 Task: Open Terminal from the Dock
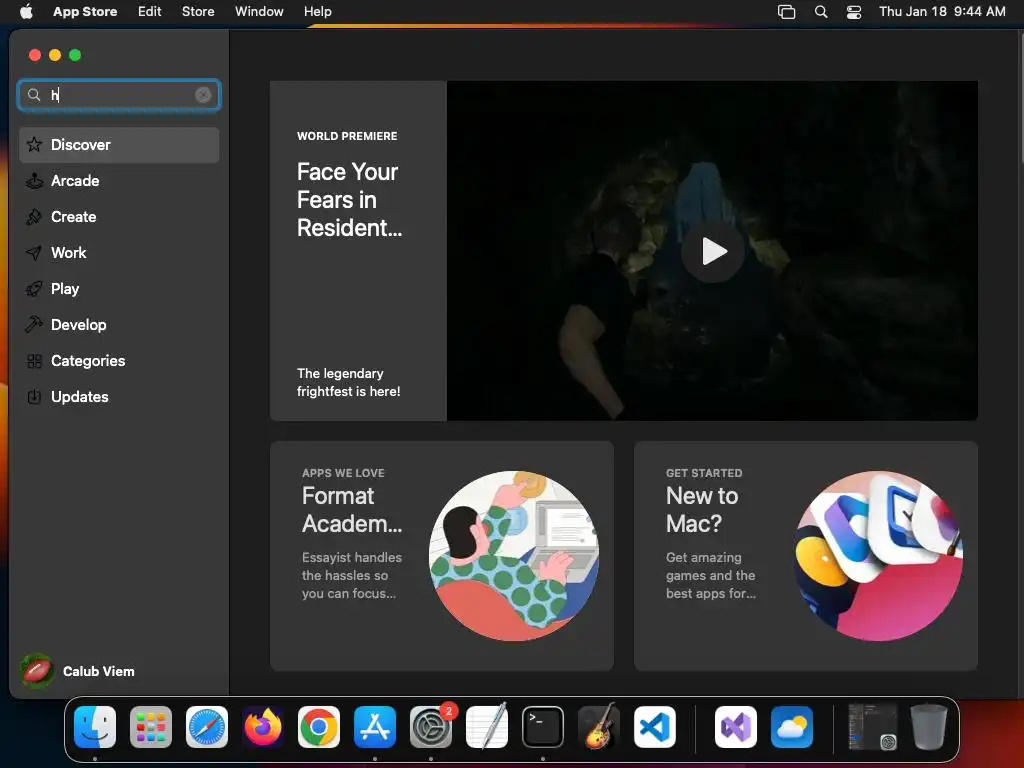[543, 727]
